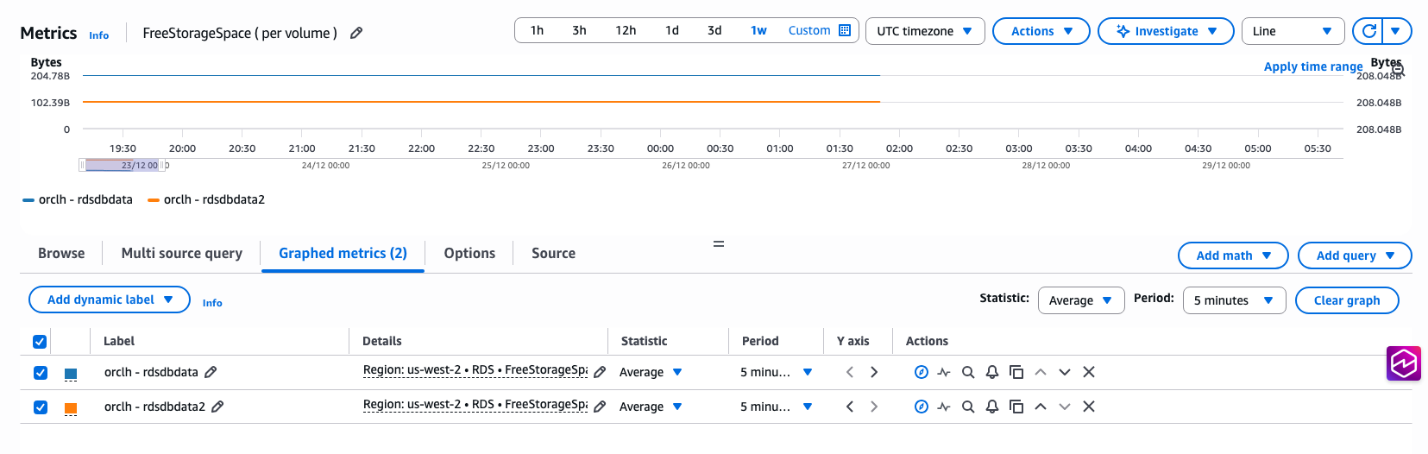Click the search icon in the orclh - rdsdbdata2 row

coord(968,407)
